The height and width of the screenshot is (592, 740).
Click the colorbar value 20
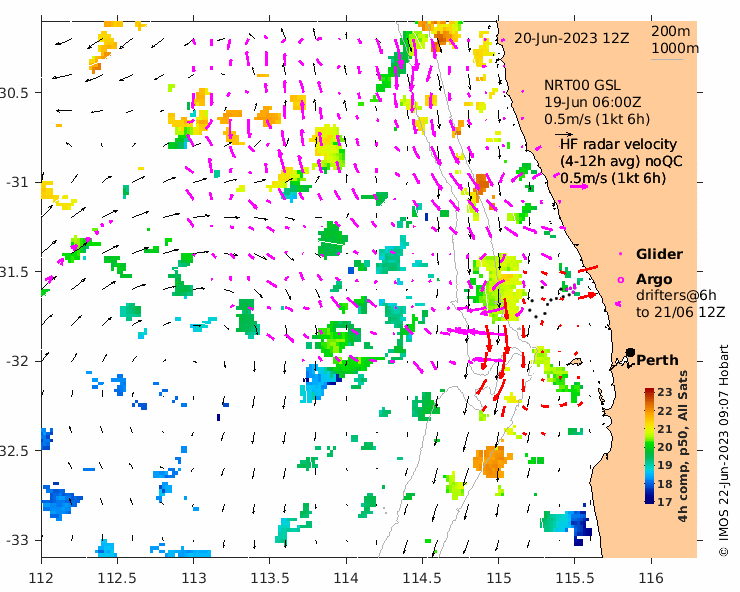pyautogui.click(x=664, y=447)
